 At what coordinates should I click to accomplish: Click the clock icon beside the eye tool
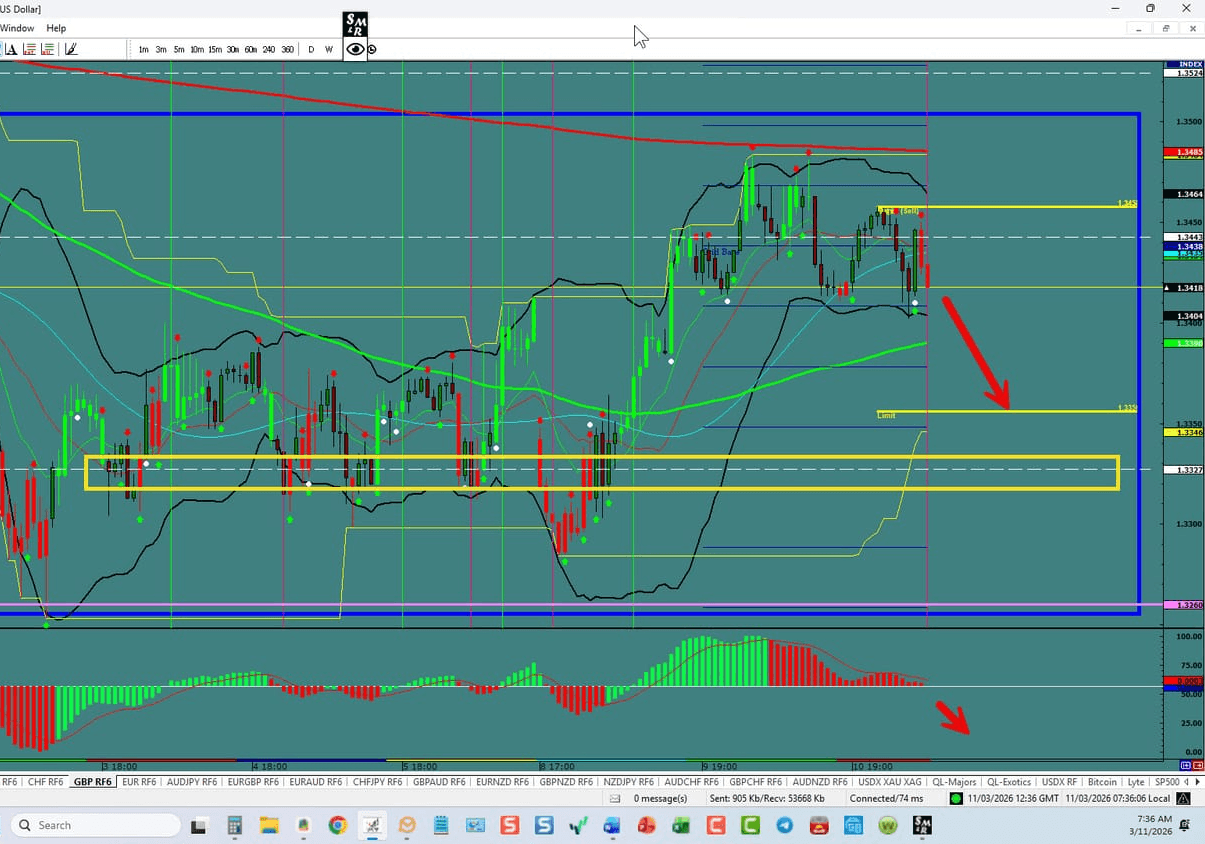coord(372,48)
